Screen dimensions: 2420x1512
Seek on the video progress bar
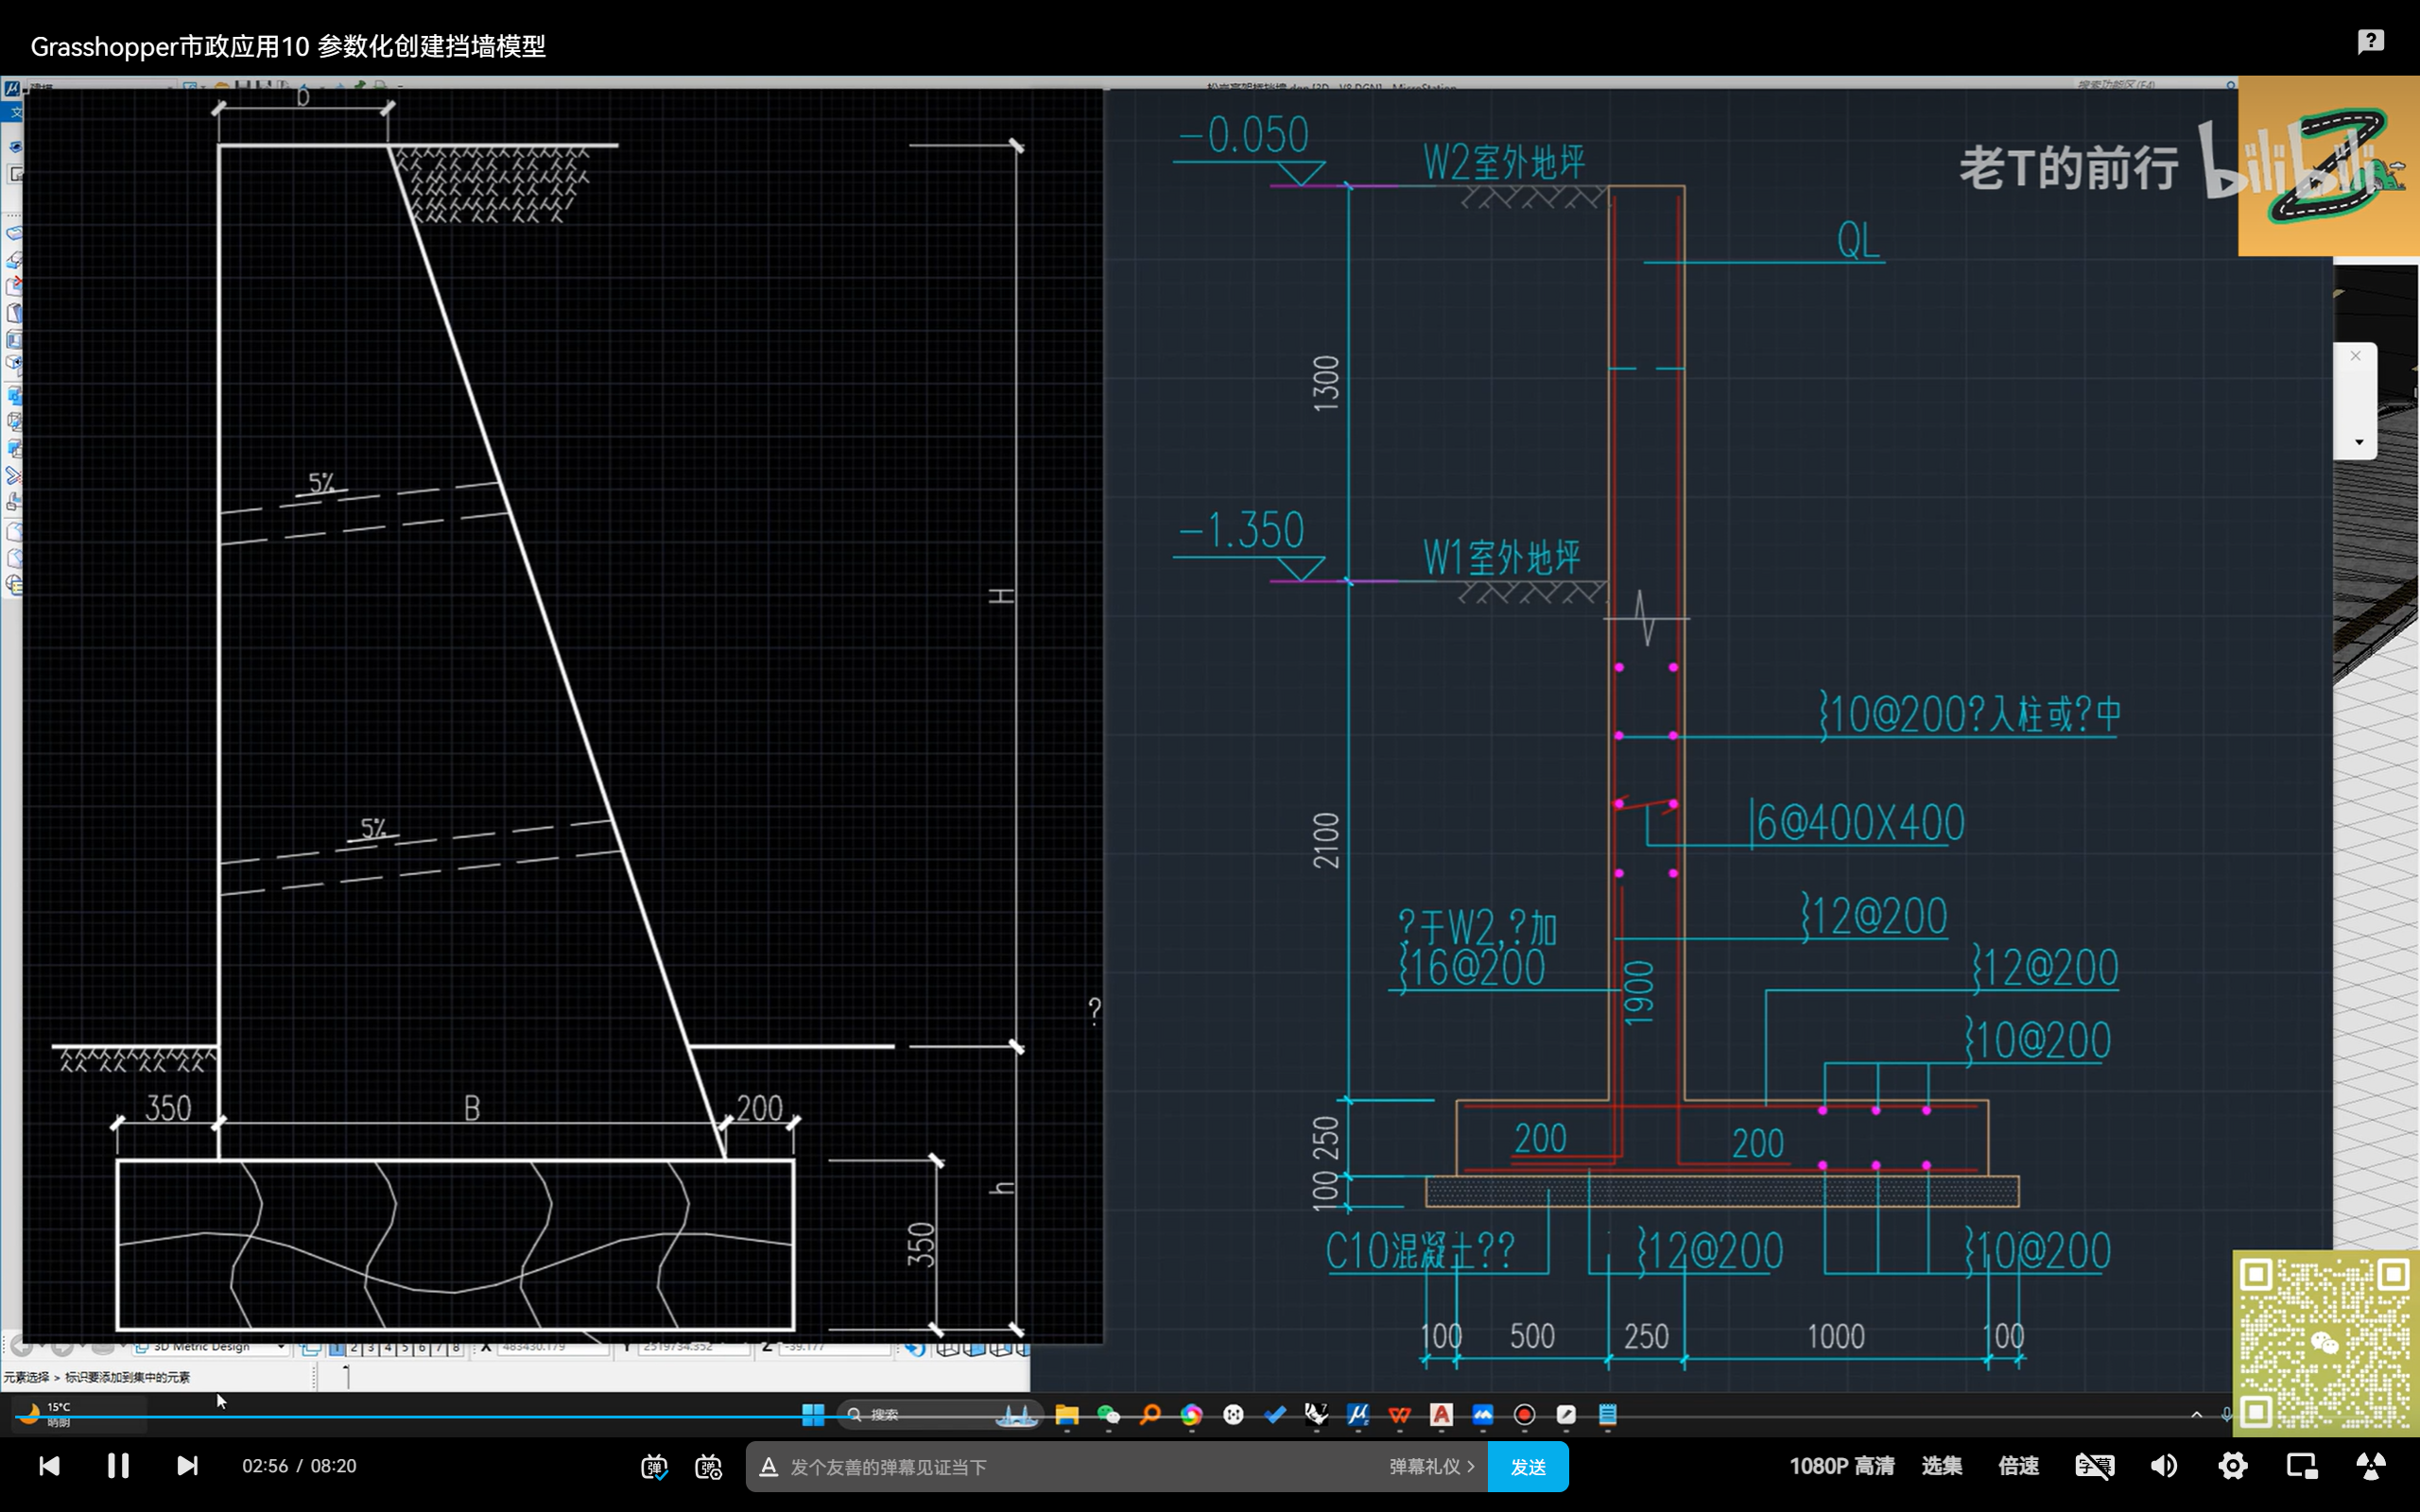click(x=1200, y=1417)
